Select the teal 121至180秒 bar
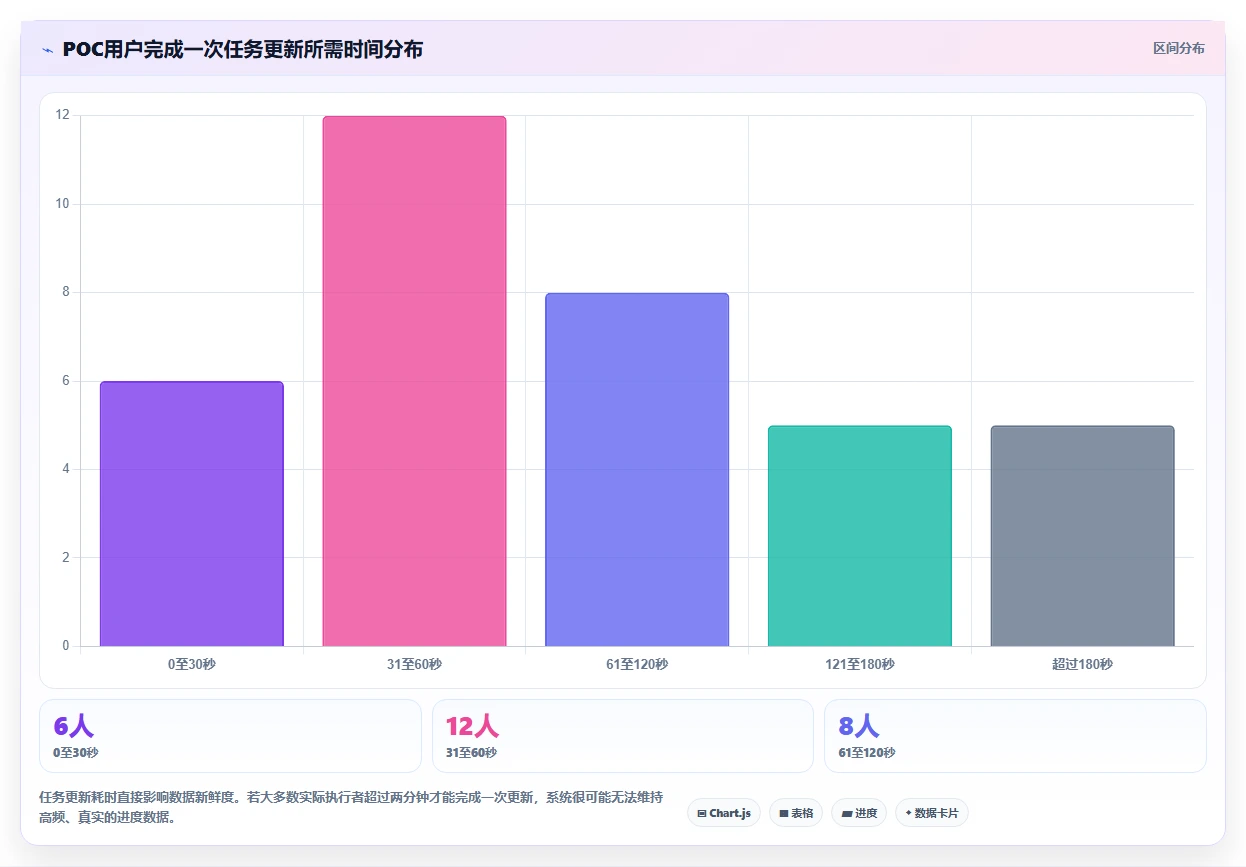The width and height of the screenshot is (1246, 867). pyautogui.click(x=860, y=536)
